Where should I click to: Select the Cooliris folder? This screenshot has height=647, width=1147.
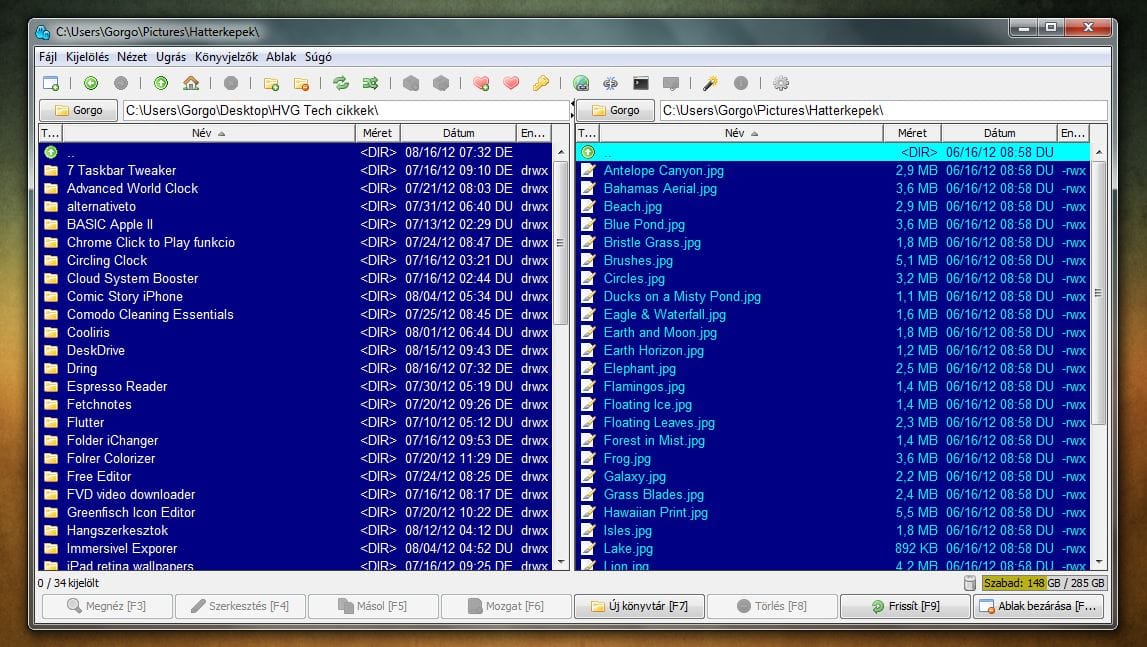(295, 332)
